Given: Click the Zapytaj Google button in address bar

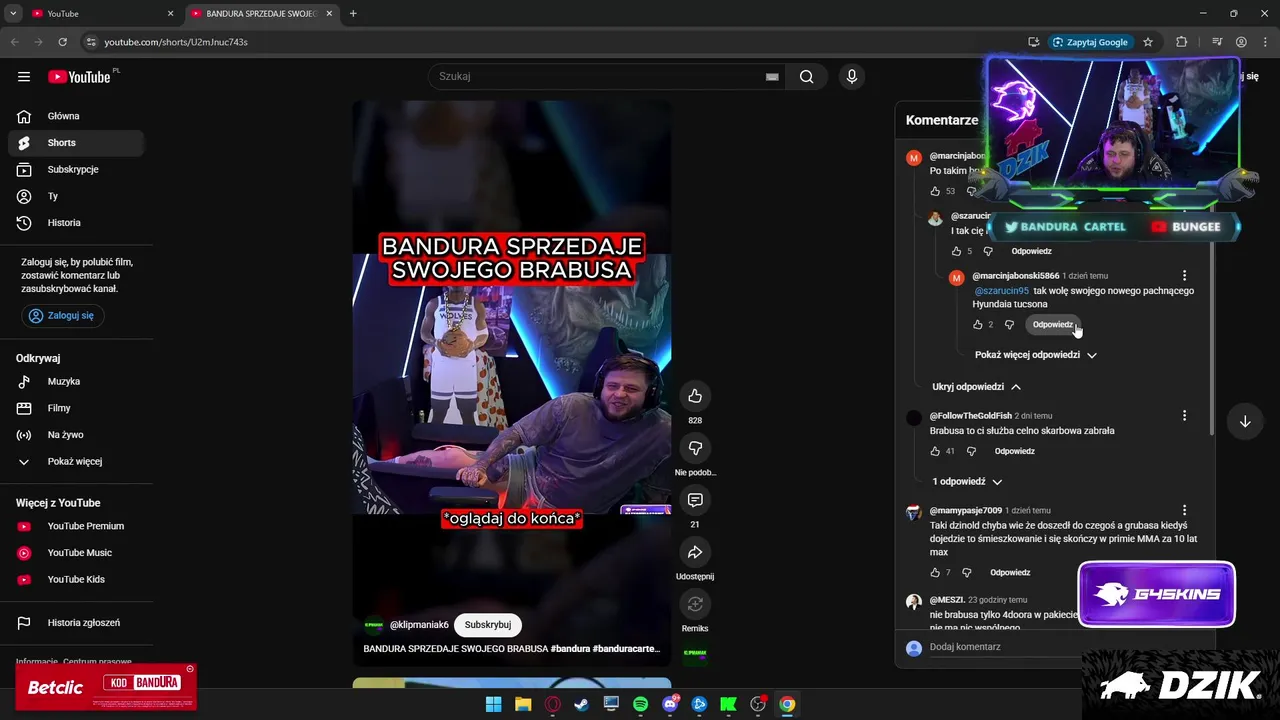Looking at the screenshot, I should pyautogui.click(x=1090, y=42).
